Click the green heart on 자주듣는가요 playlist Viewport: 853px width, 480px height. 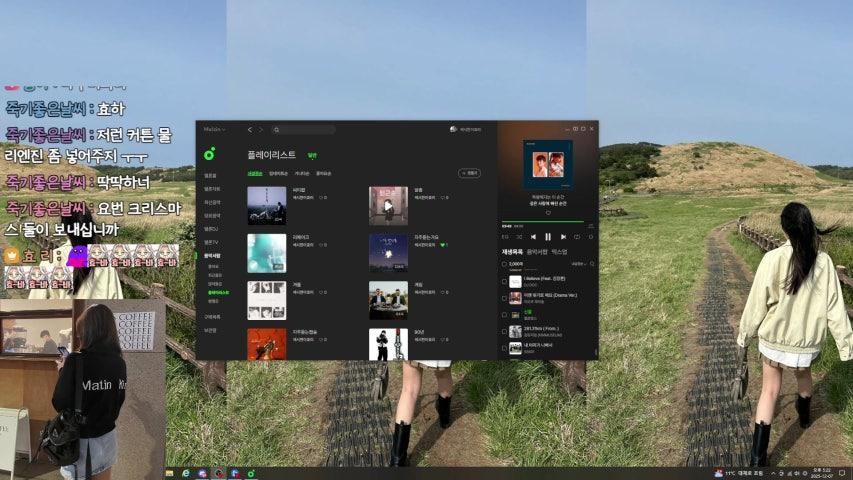coord(441,244)
